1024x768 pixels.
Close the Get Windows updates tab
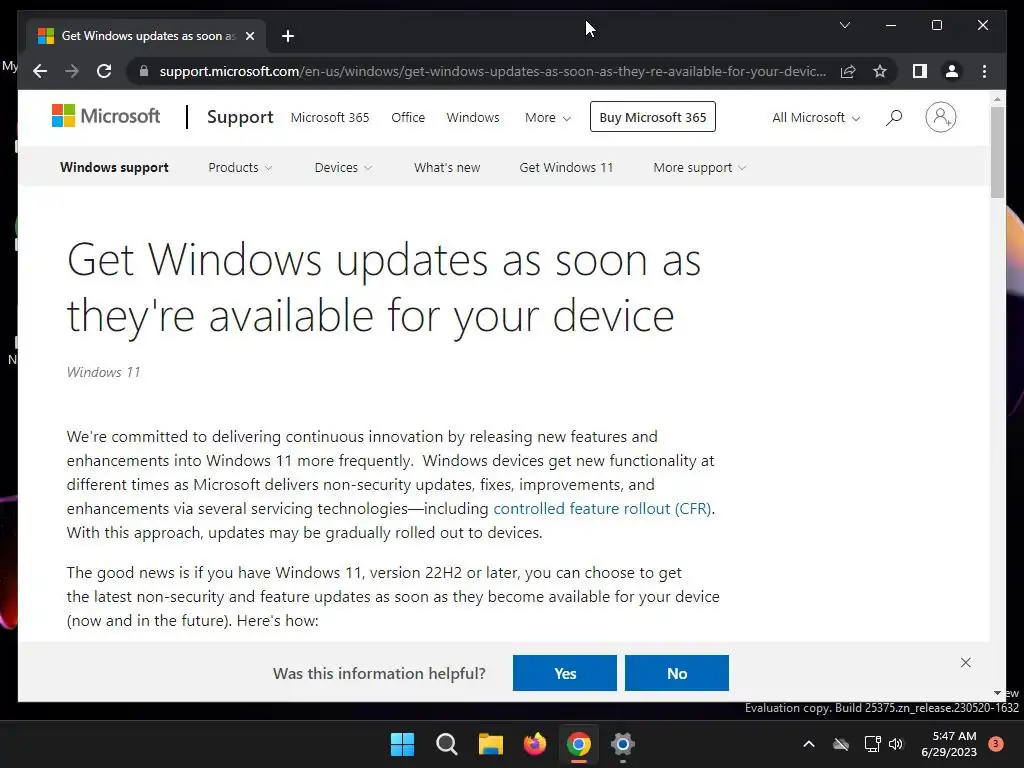click(x=249, y=36)
